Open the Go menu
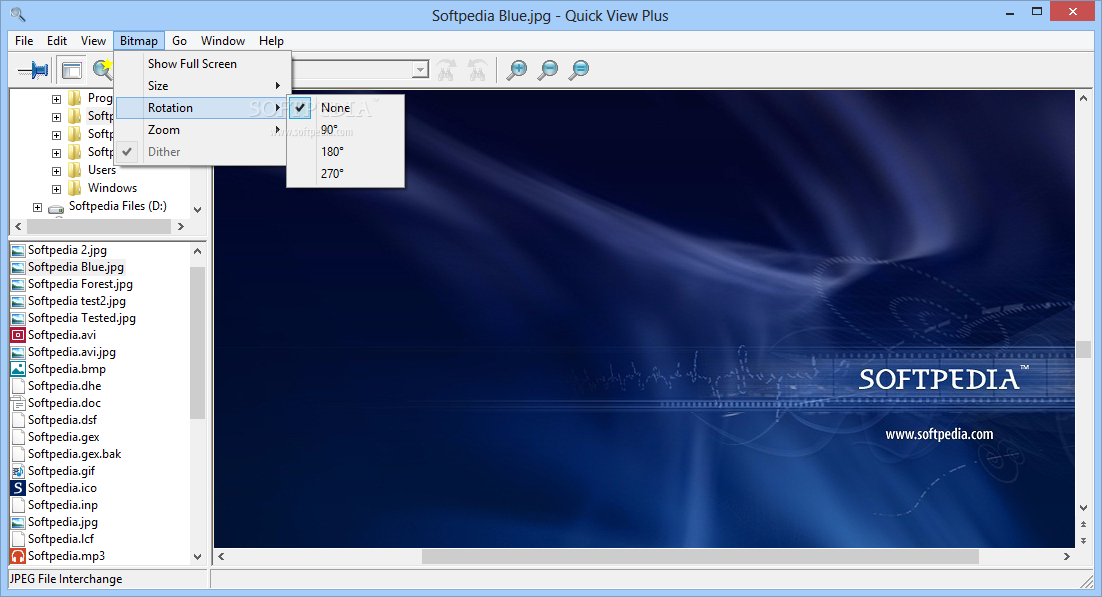Image resolution: width=1102 pixels, height=597 pixels. (x=179, y=41)
